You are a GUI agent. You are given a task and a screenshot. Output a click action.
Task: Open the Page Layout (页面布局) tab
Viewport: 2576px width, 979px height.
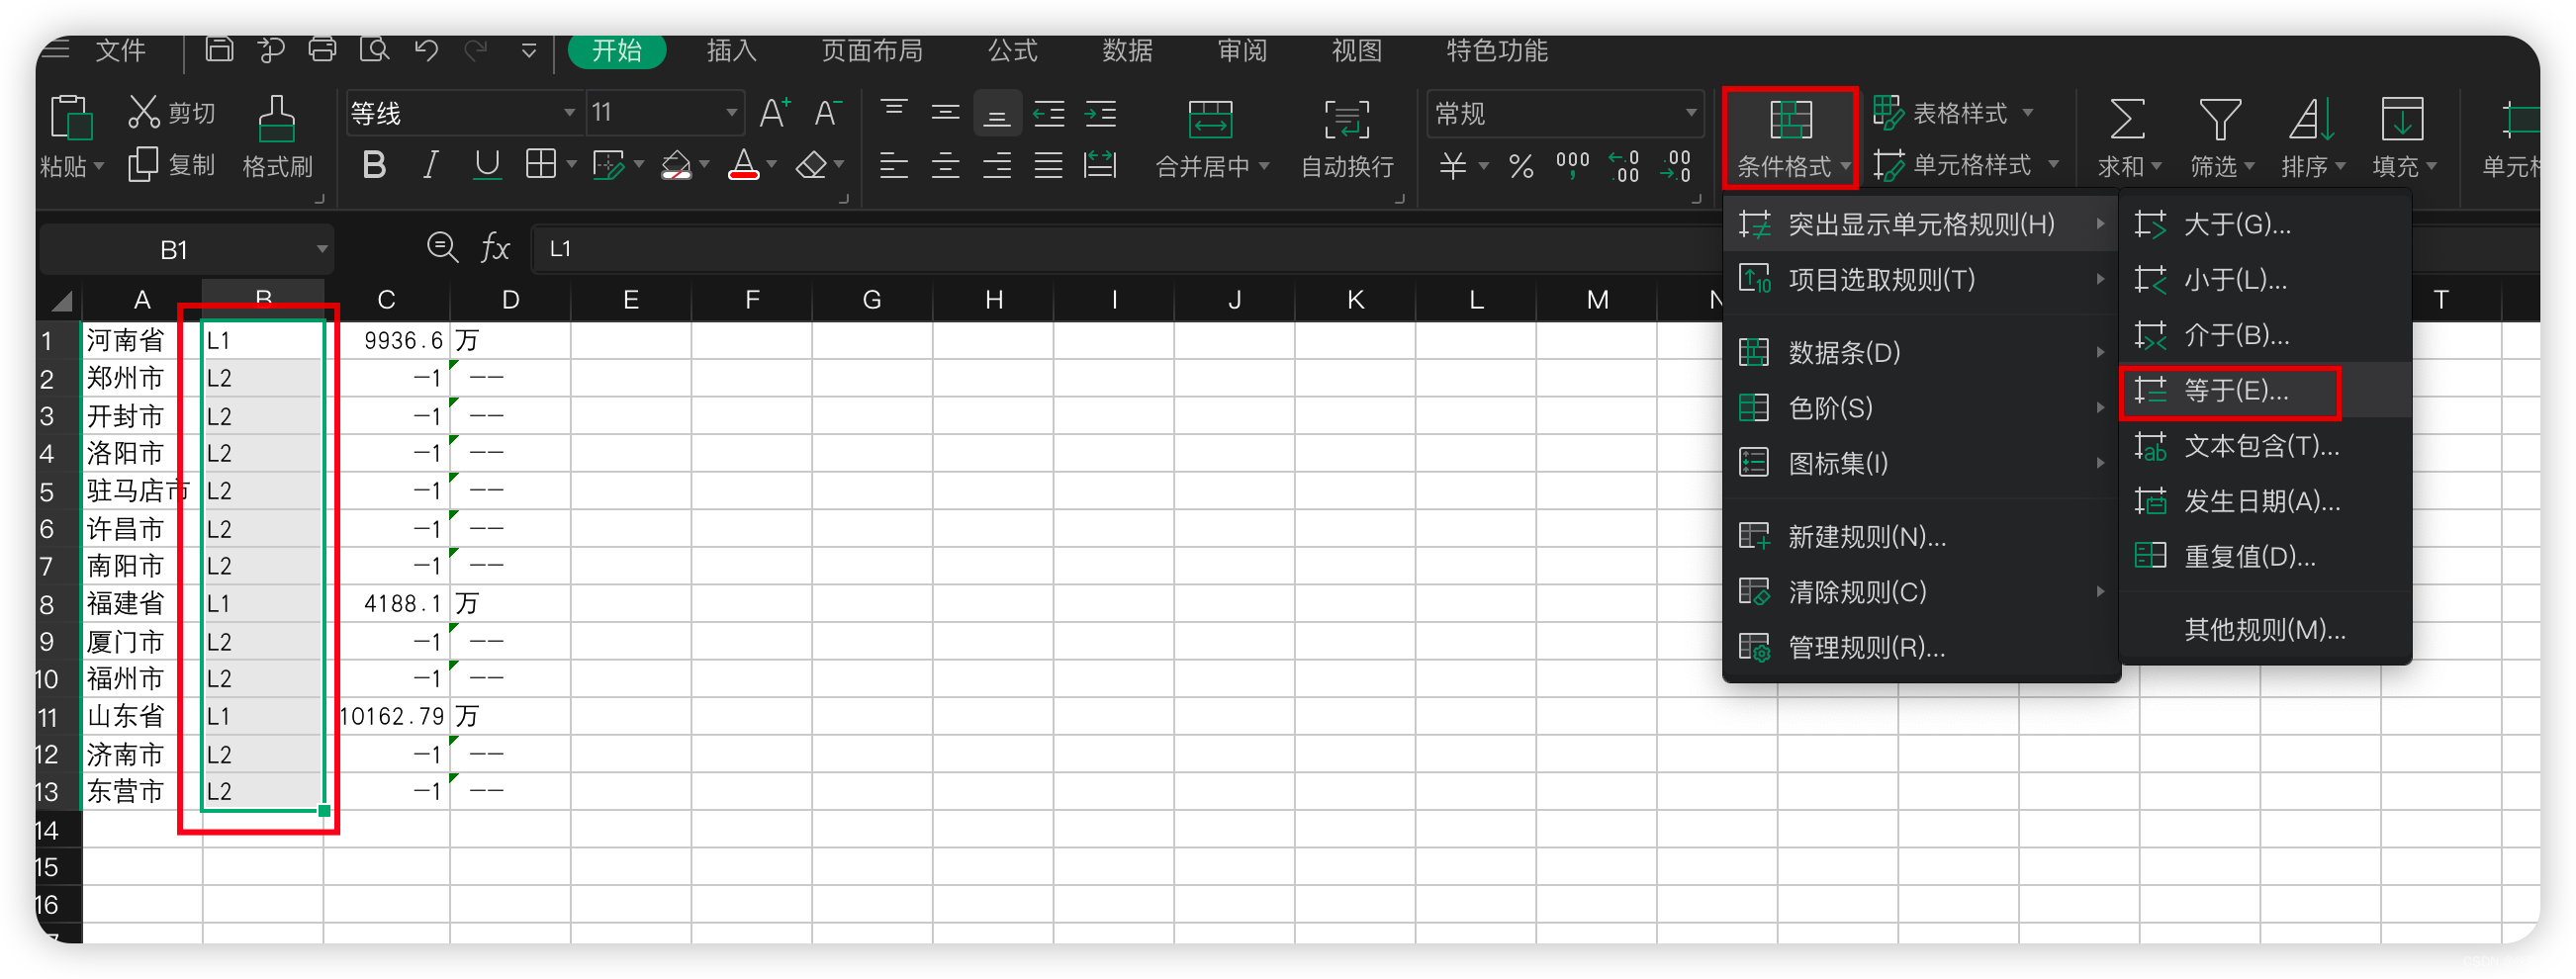871,50
